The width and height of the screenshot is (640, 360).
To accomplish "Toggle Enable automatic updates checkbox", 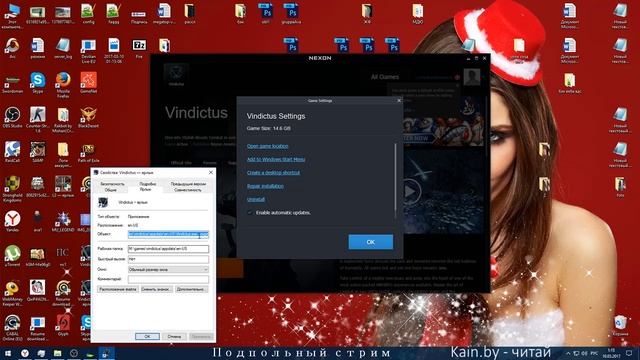I will click(250, 213).
